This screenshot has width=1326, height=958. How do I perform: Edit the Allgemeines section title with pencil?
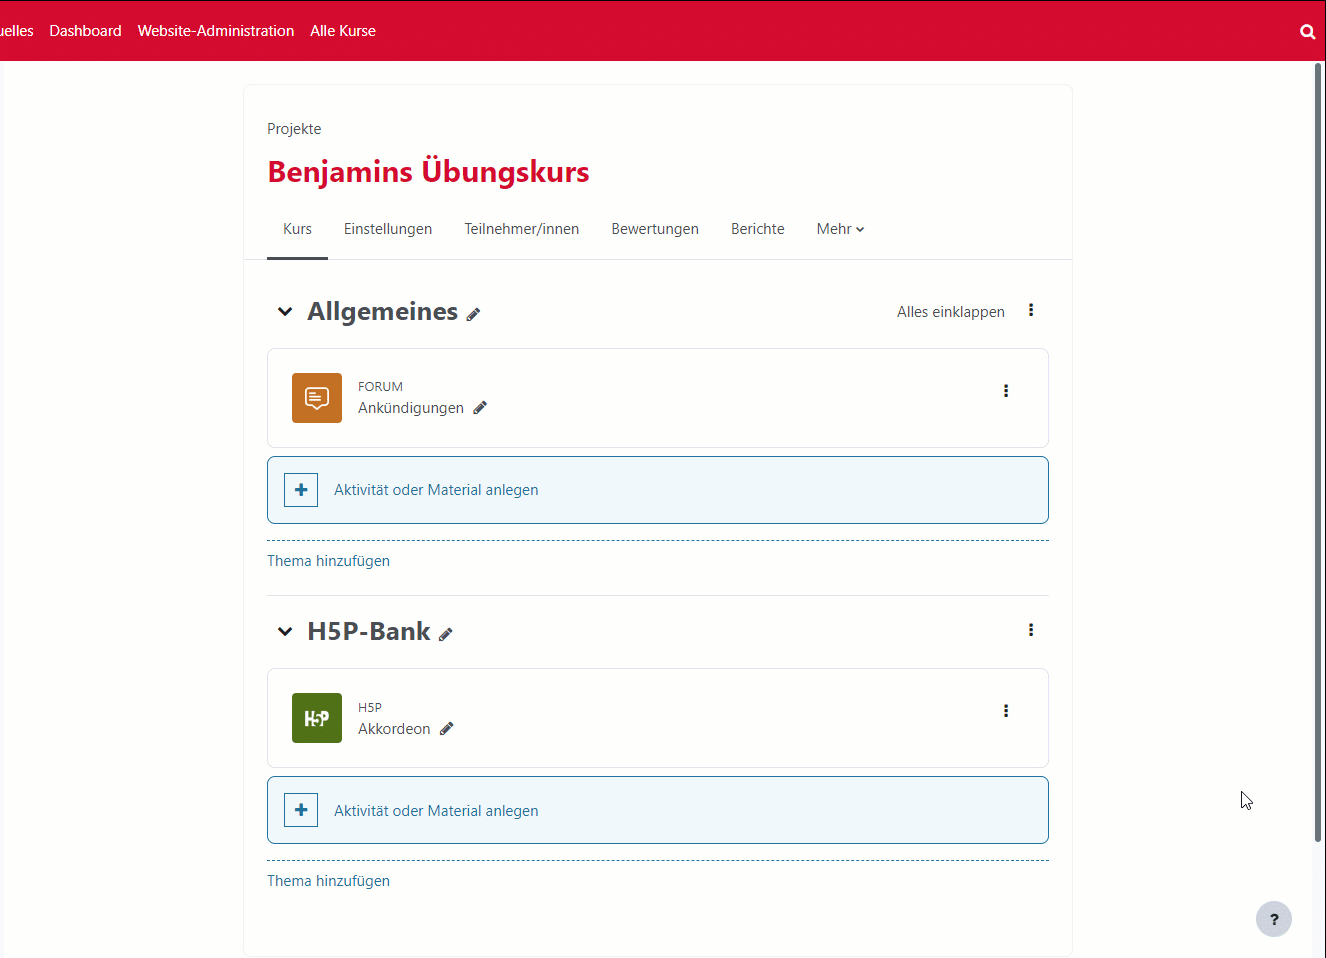pyautogui.click(x=473, y=314)
